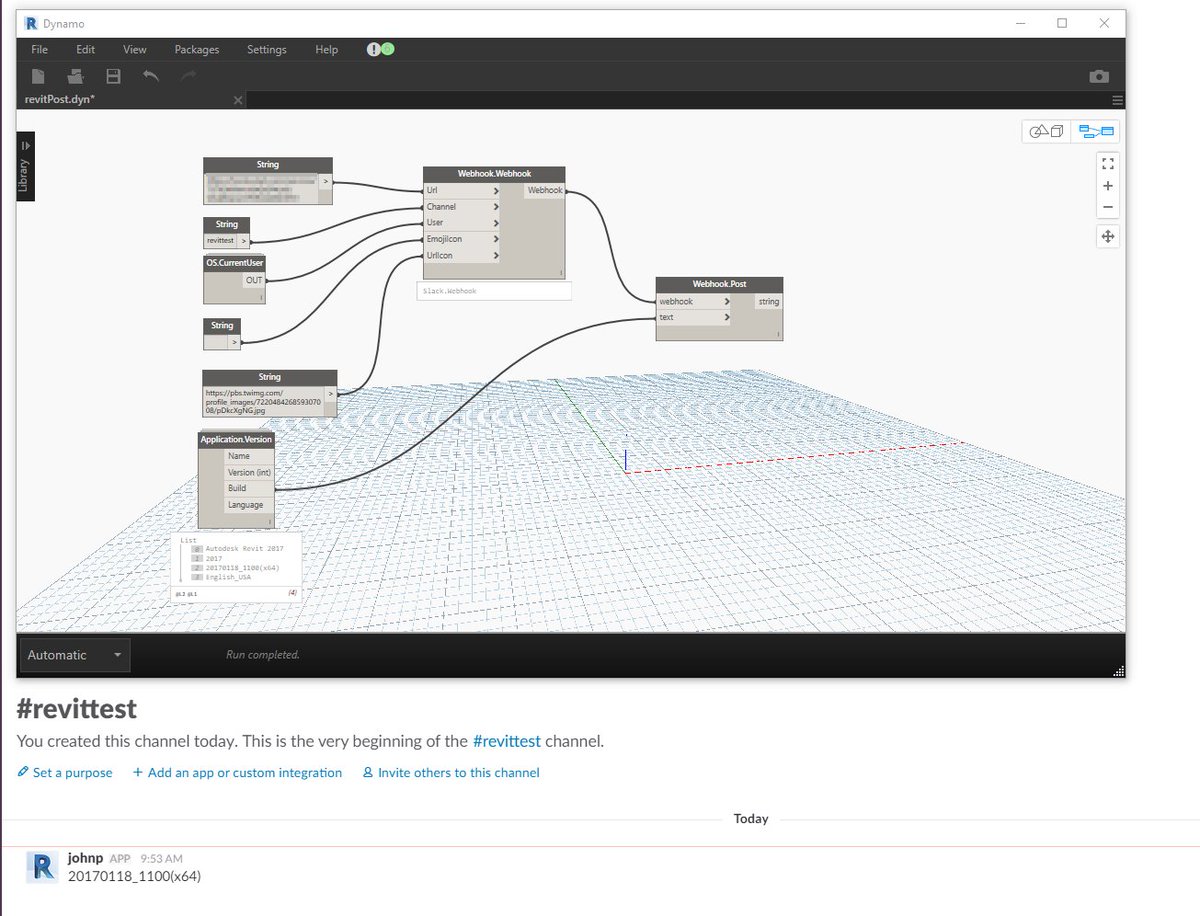Click the EmojiIcon input port arrow

click(495, 239)
